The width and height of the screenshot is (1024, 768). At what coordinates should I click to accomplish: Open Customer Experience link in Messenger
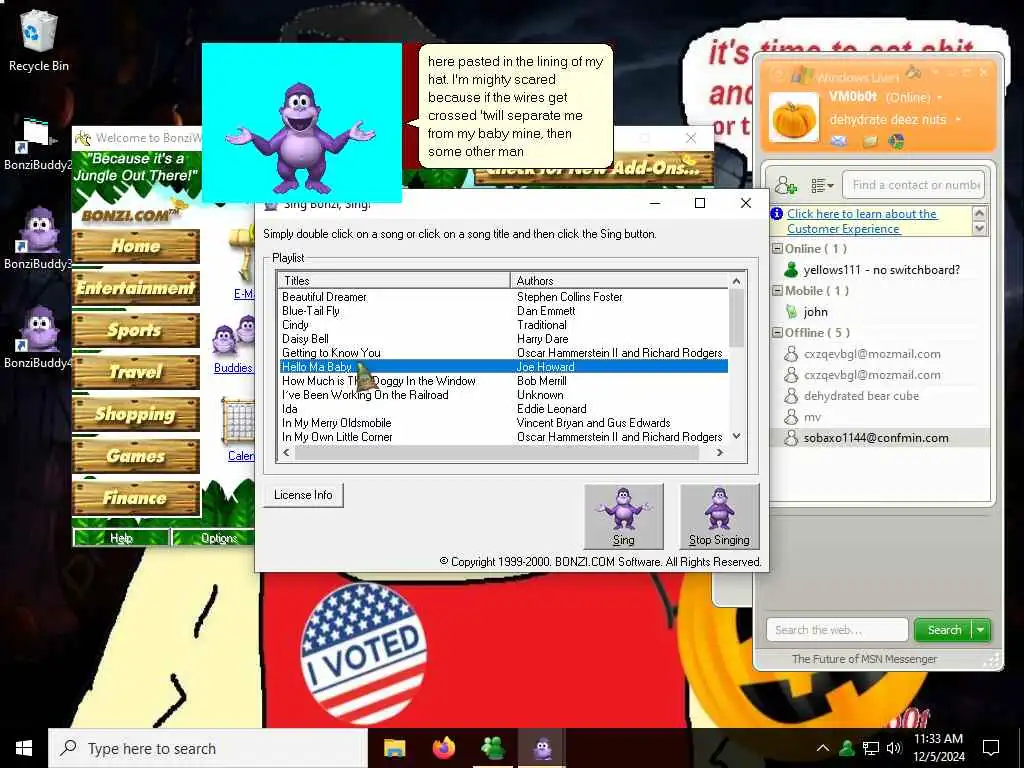click(862, 221)
